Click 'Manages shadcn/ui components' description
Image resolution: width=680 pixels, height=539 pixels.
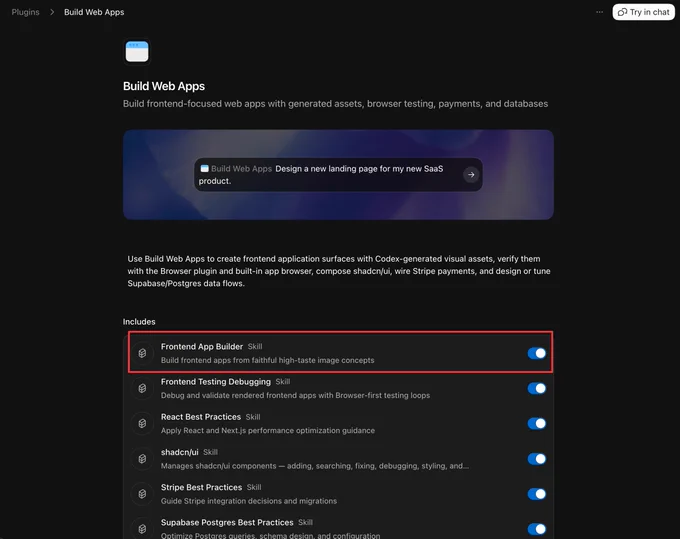pos(315,466)
